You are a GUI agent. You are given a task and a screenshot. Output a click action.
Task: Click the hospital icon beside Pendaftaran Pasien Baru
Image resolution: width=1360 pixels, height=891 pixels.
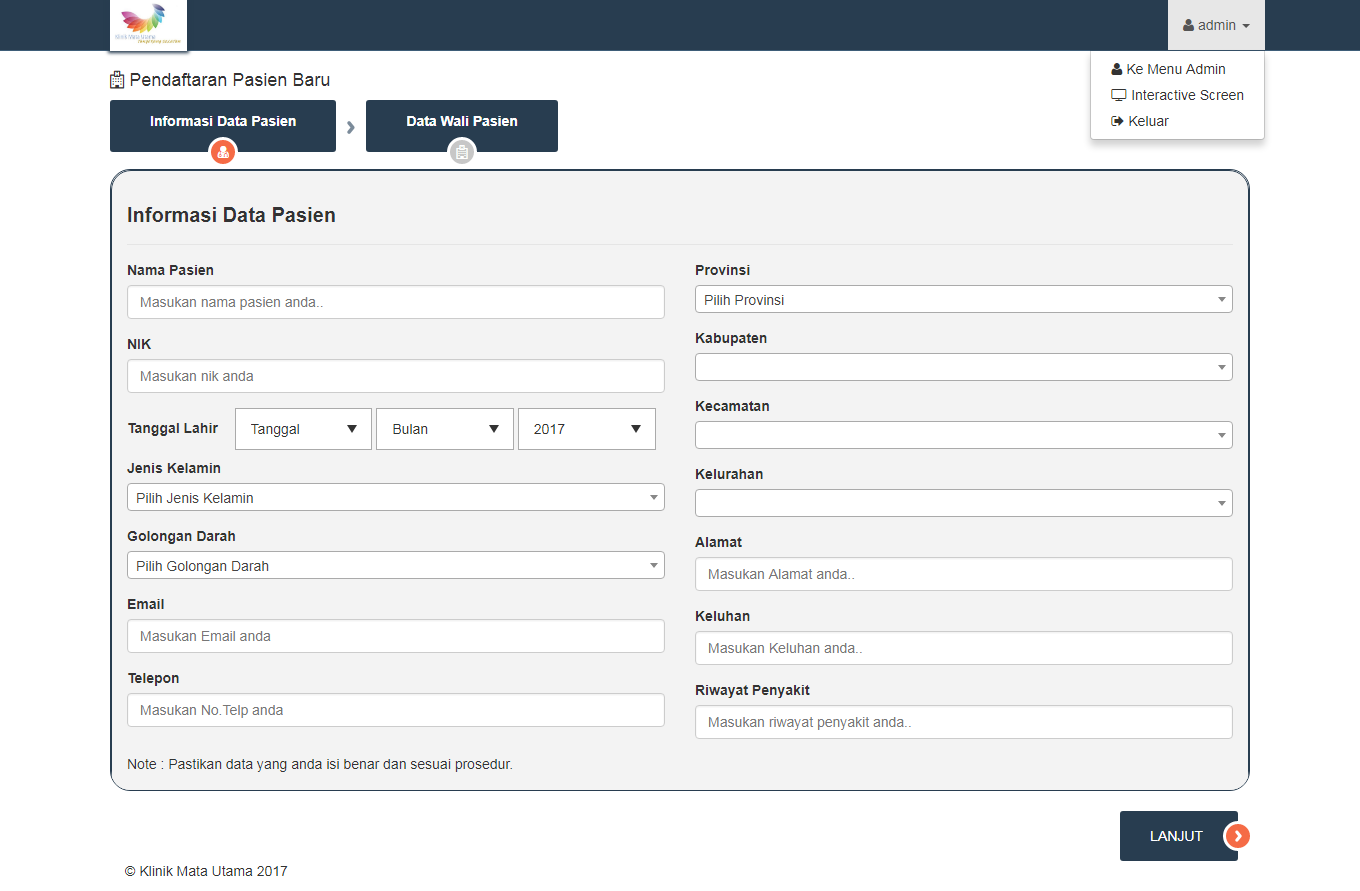coord(117,80)
